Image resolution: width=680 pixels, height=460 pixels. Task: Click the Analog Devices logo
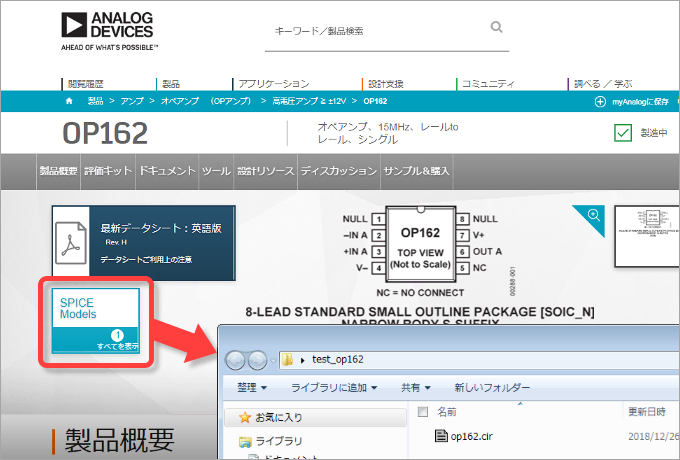coord(109,31)
